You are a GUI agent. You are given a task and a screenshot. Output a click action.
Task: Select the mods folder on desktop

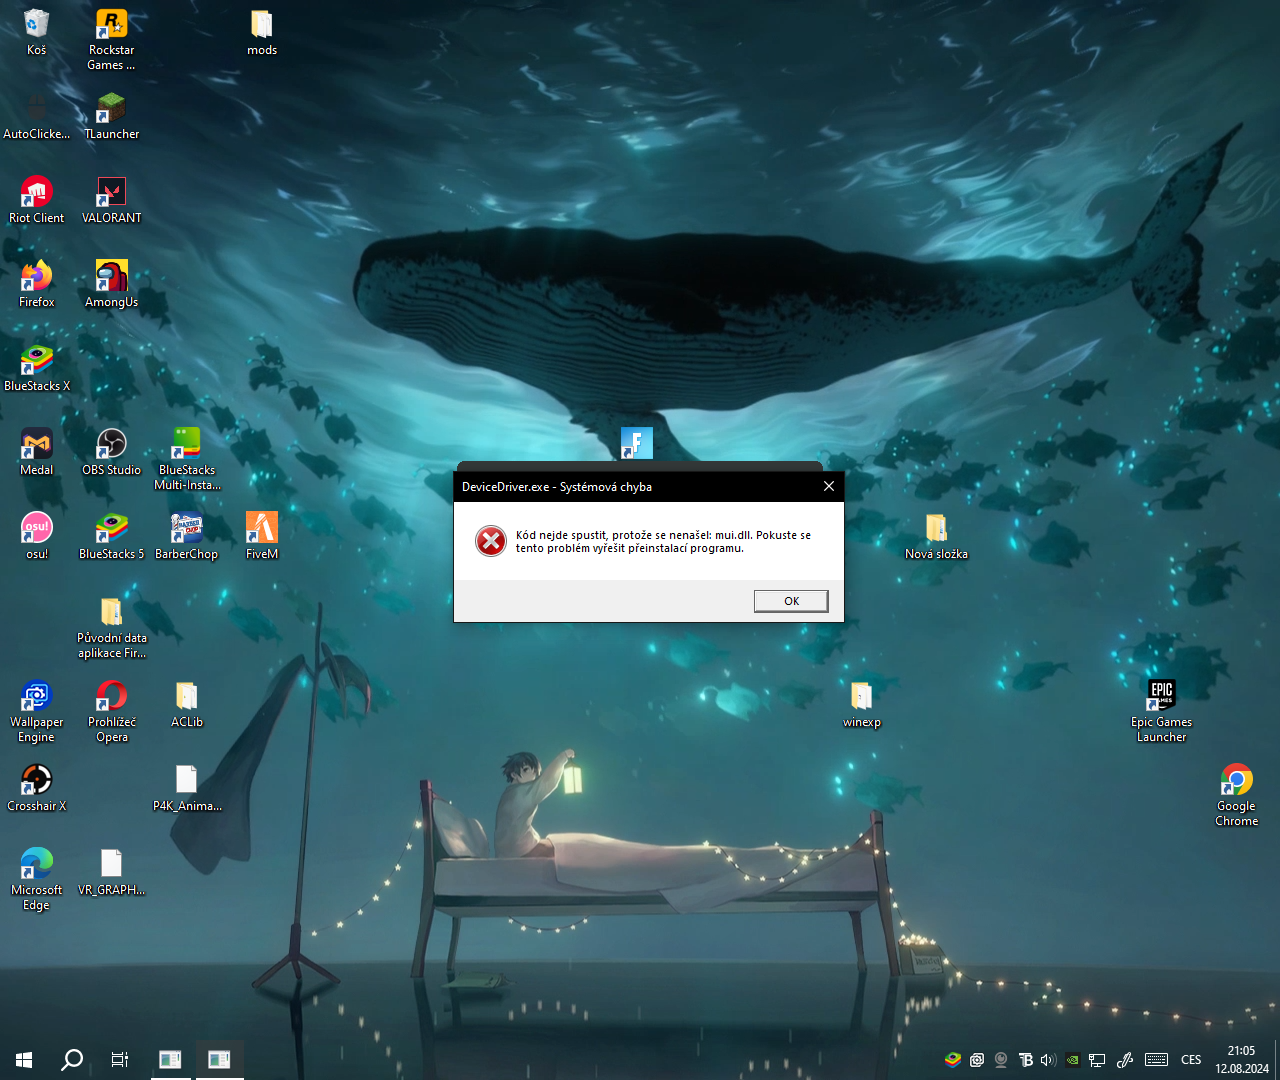coord(262,32)
